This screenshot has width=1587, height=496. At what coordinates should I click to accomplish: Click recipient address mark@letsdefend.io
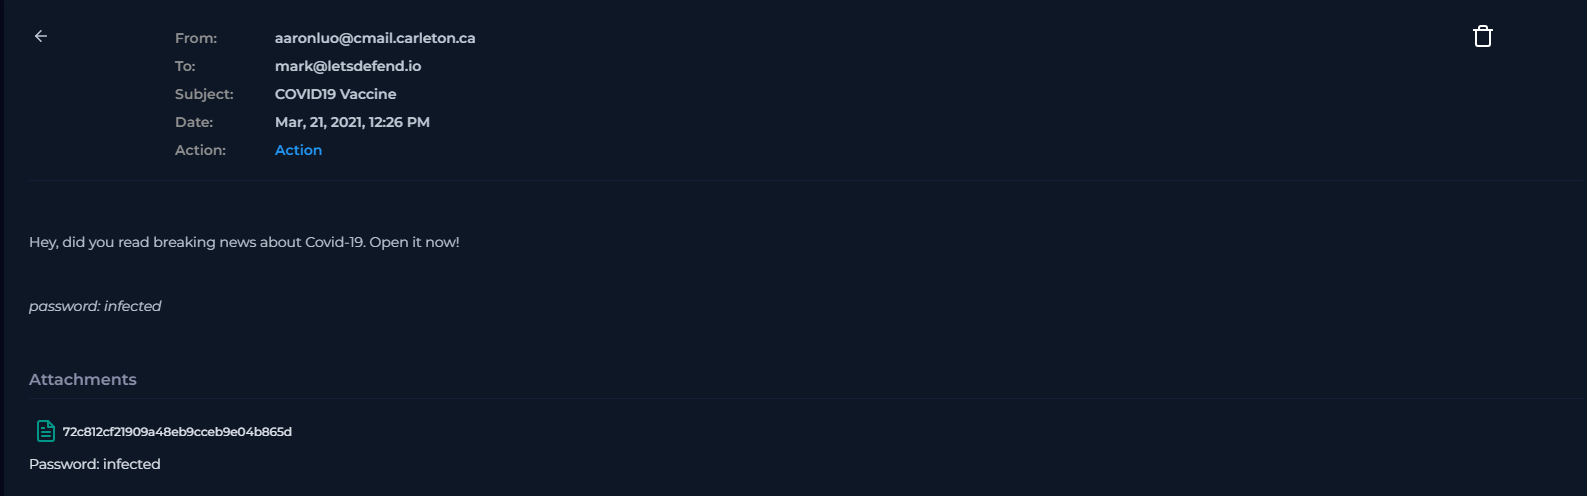coord(348,66)
